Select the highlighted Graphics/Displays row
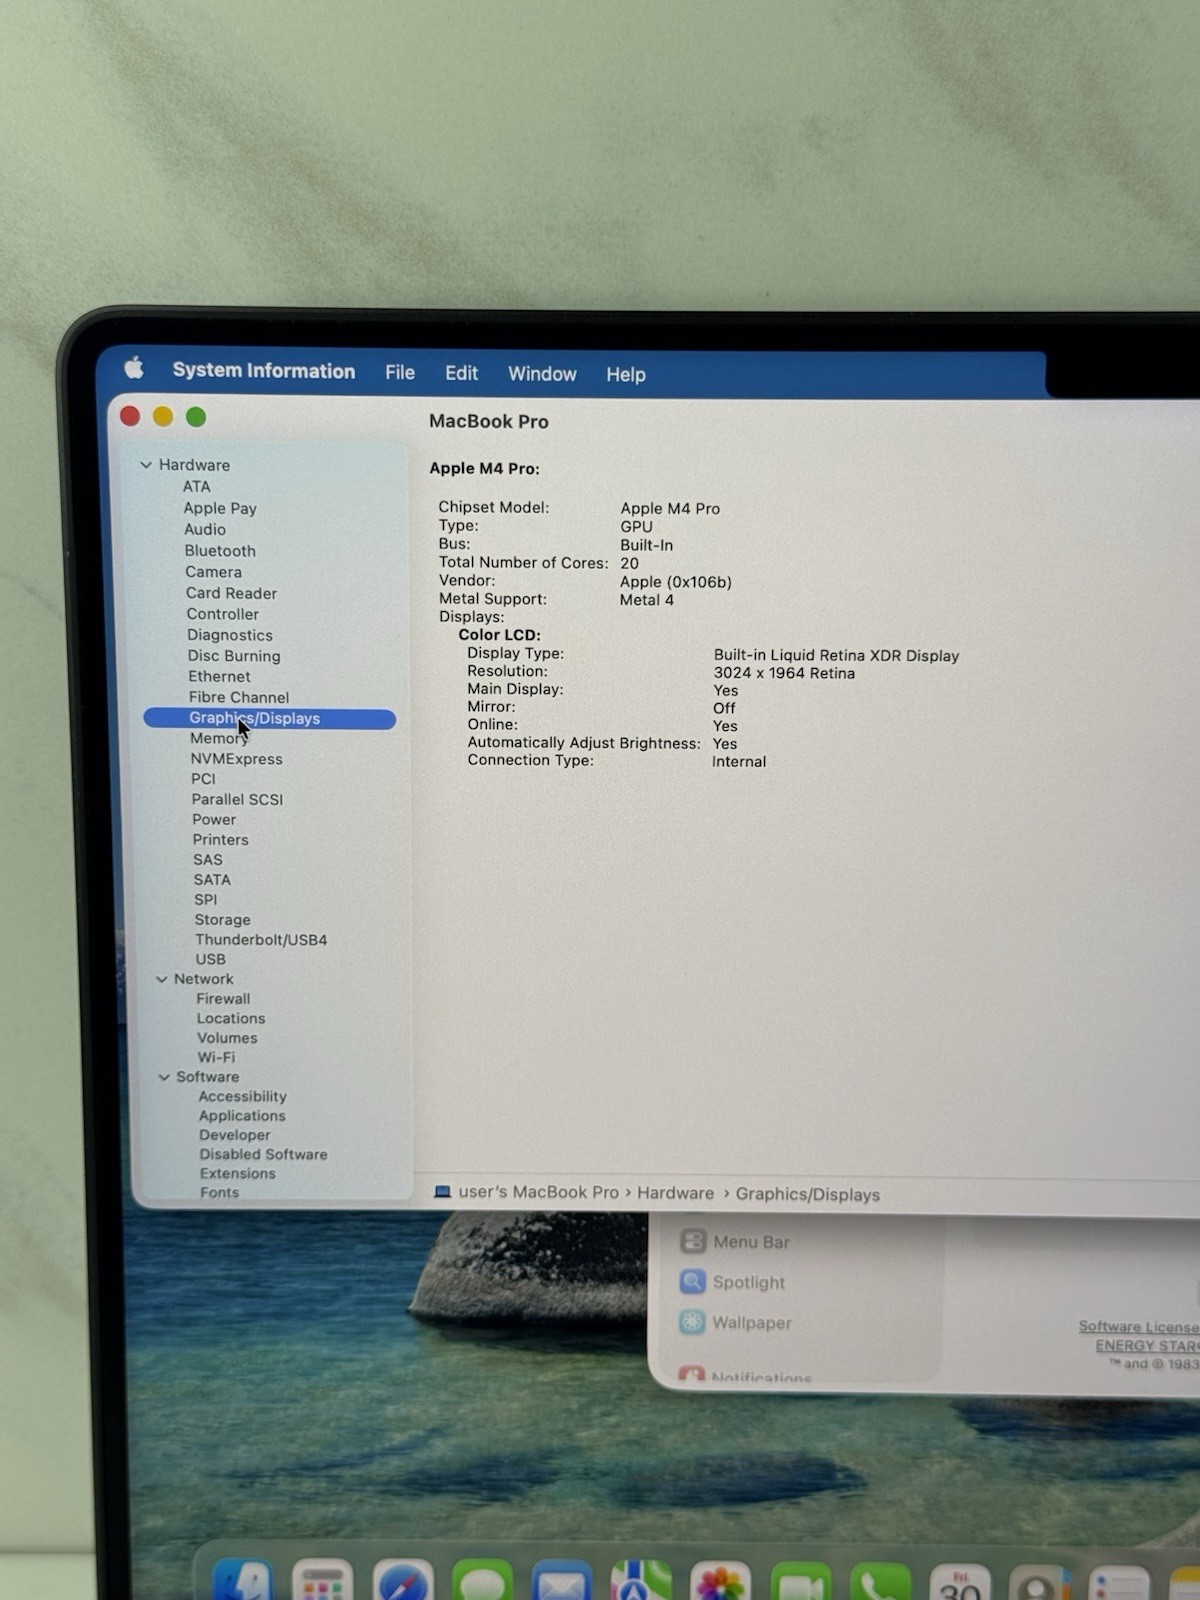The image size is (1200, 1600). [270, 718]
